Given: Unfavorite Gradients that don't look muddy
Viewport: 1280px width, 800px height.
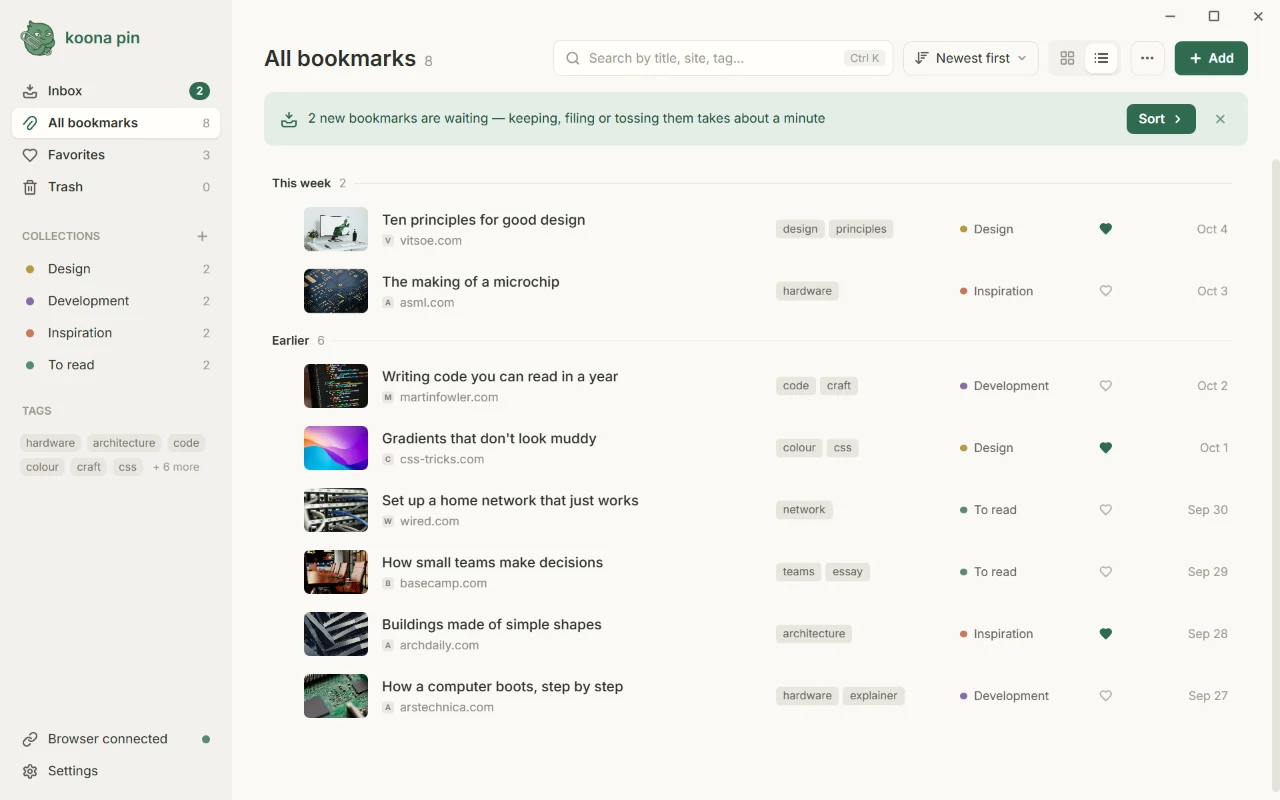Looking at the screenshot, I should coord(1105,448).
